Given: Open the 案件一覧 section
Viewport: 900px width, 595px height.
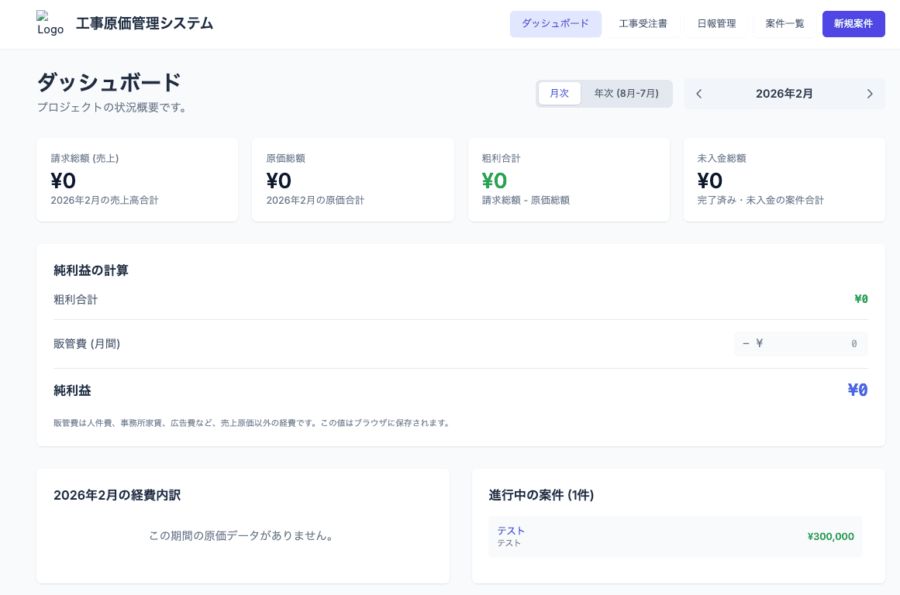Looking at the screenshot, I should (783, 24).
